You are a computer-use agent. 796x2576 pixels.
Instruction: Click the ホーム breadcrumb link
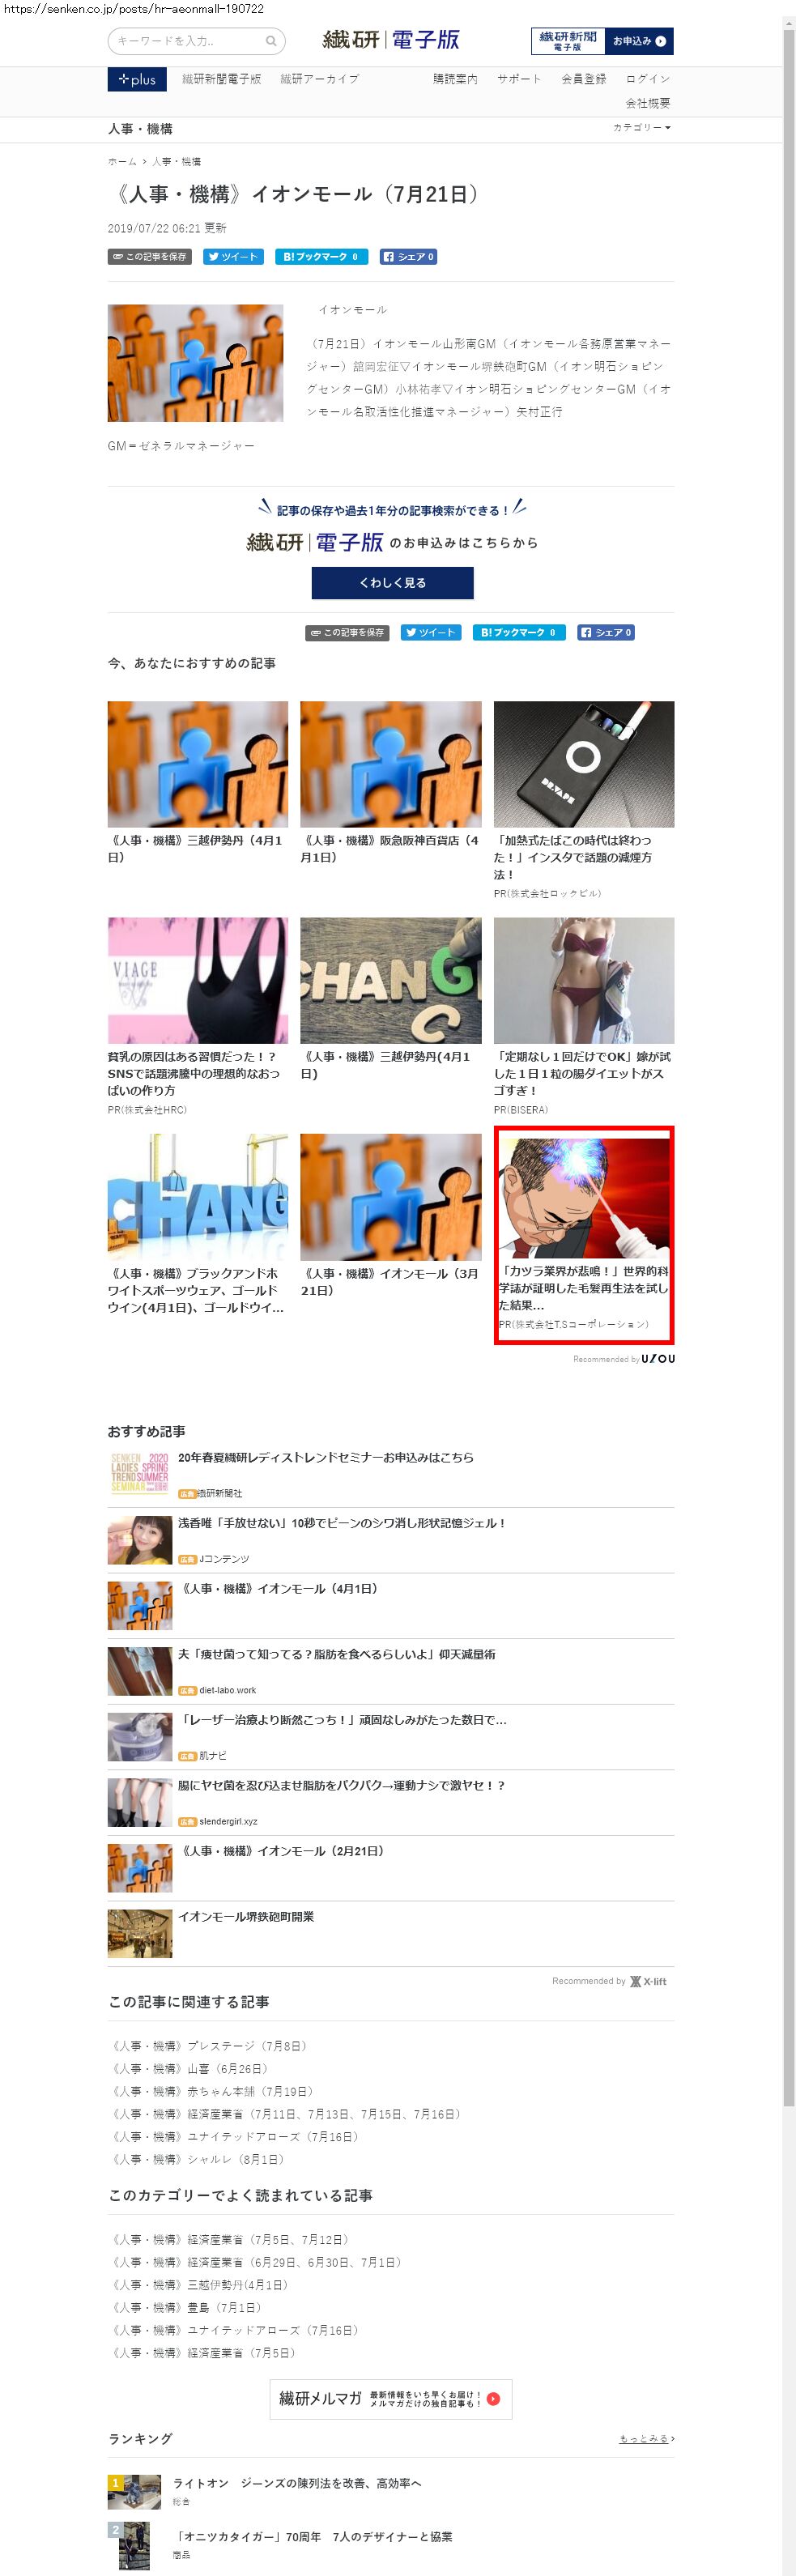coord(122,161)
